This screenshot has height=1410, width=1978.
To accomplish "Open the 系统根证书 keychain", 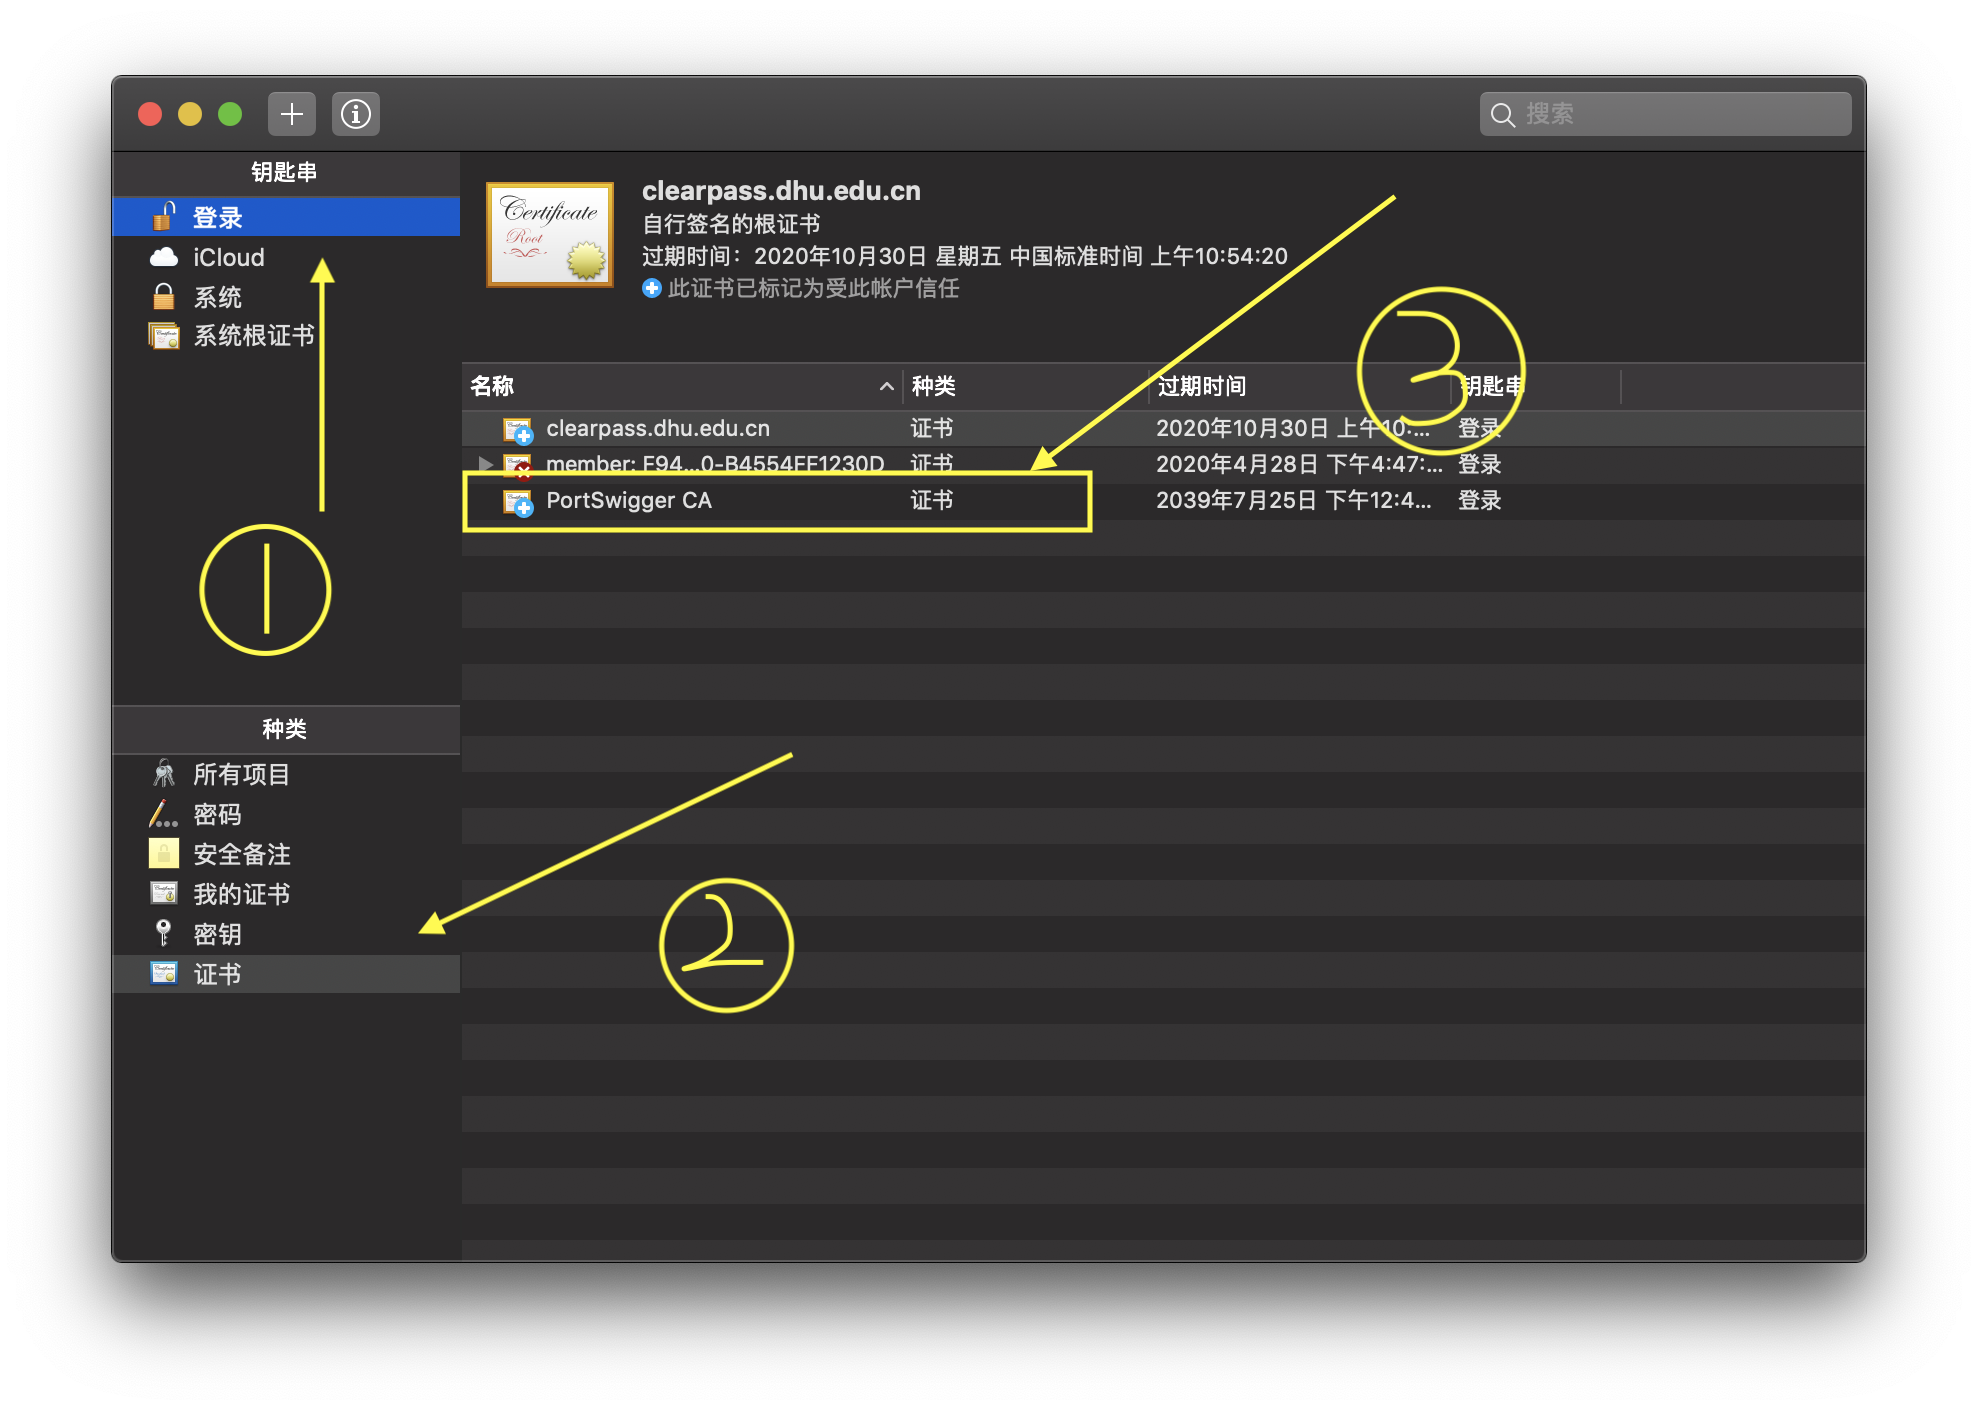I will click(x=252, y=336).
